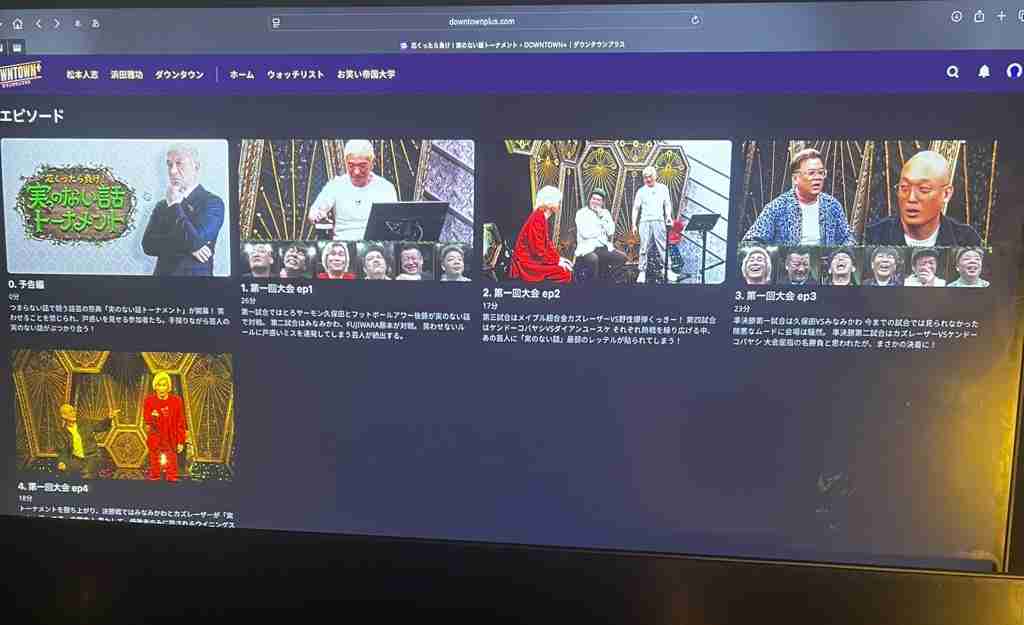This screenshot has height=625, width=1024.
Task: Play the 第一回大会 ep1 thumbnail
Action: pyautogui.click(x=357, y=210)
